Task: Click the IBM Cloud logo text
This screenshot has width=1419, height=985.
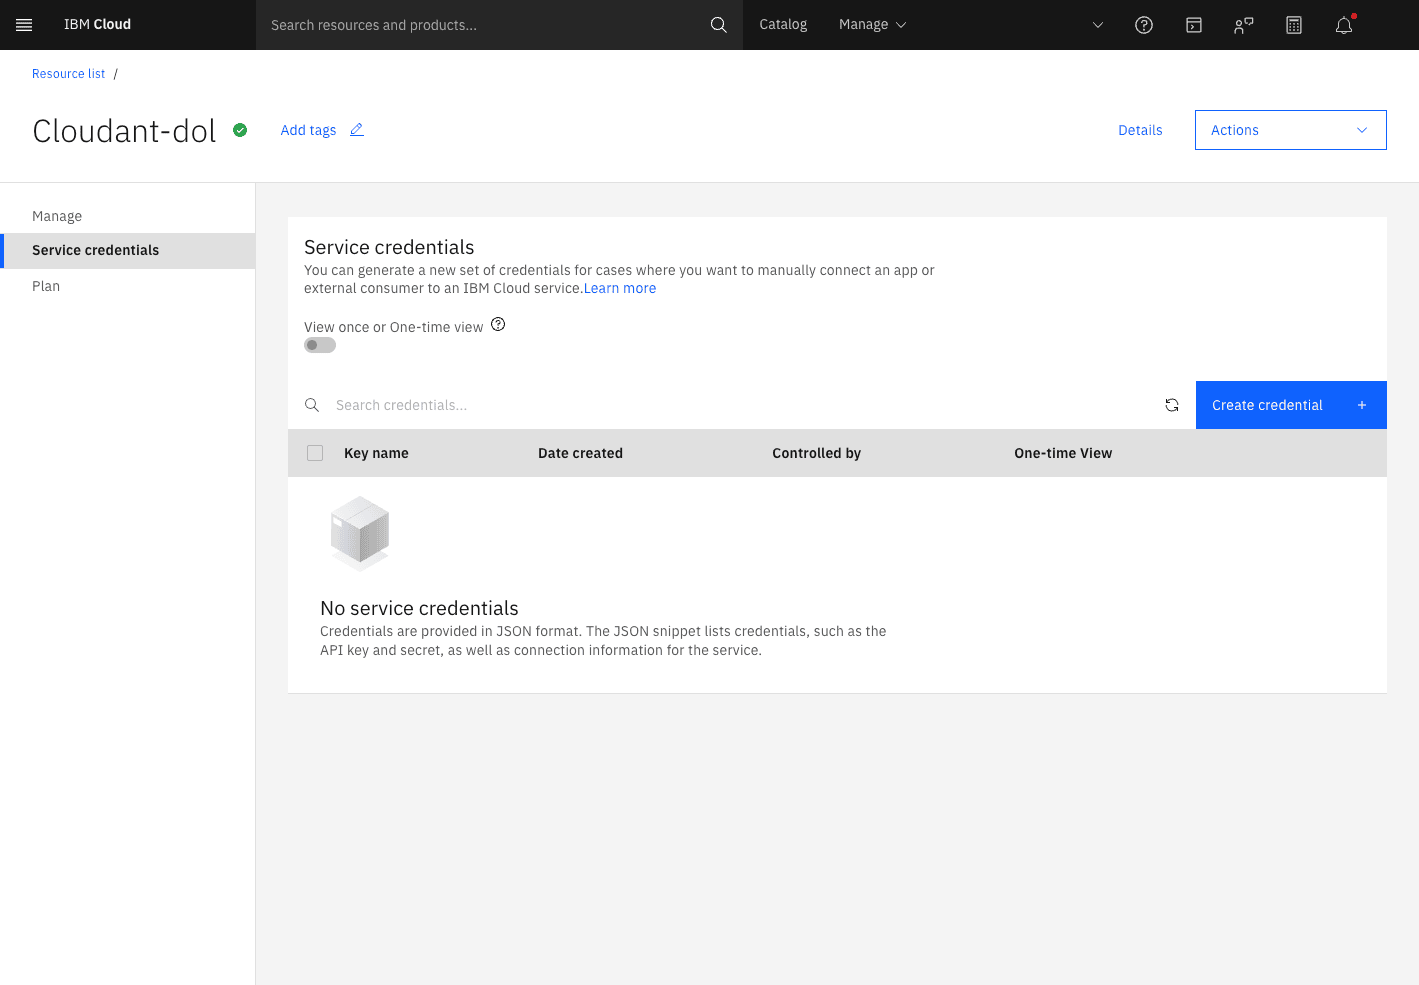Action: 97,25
